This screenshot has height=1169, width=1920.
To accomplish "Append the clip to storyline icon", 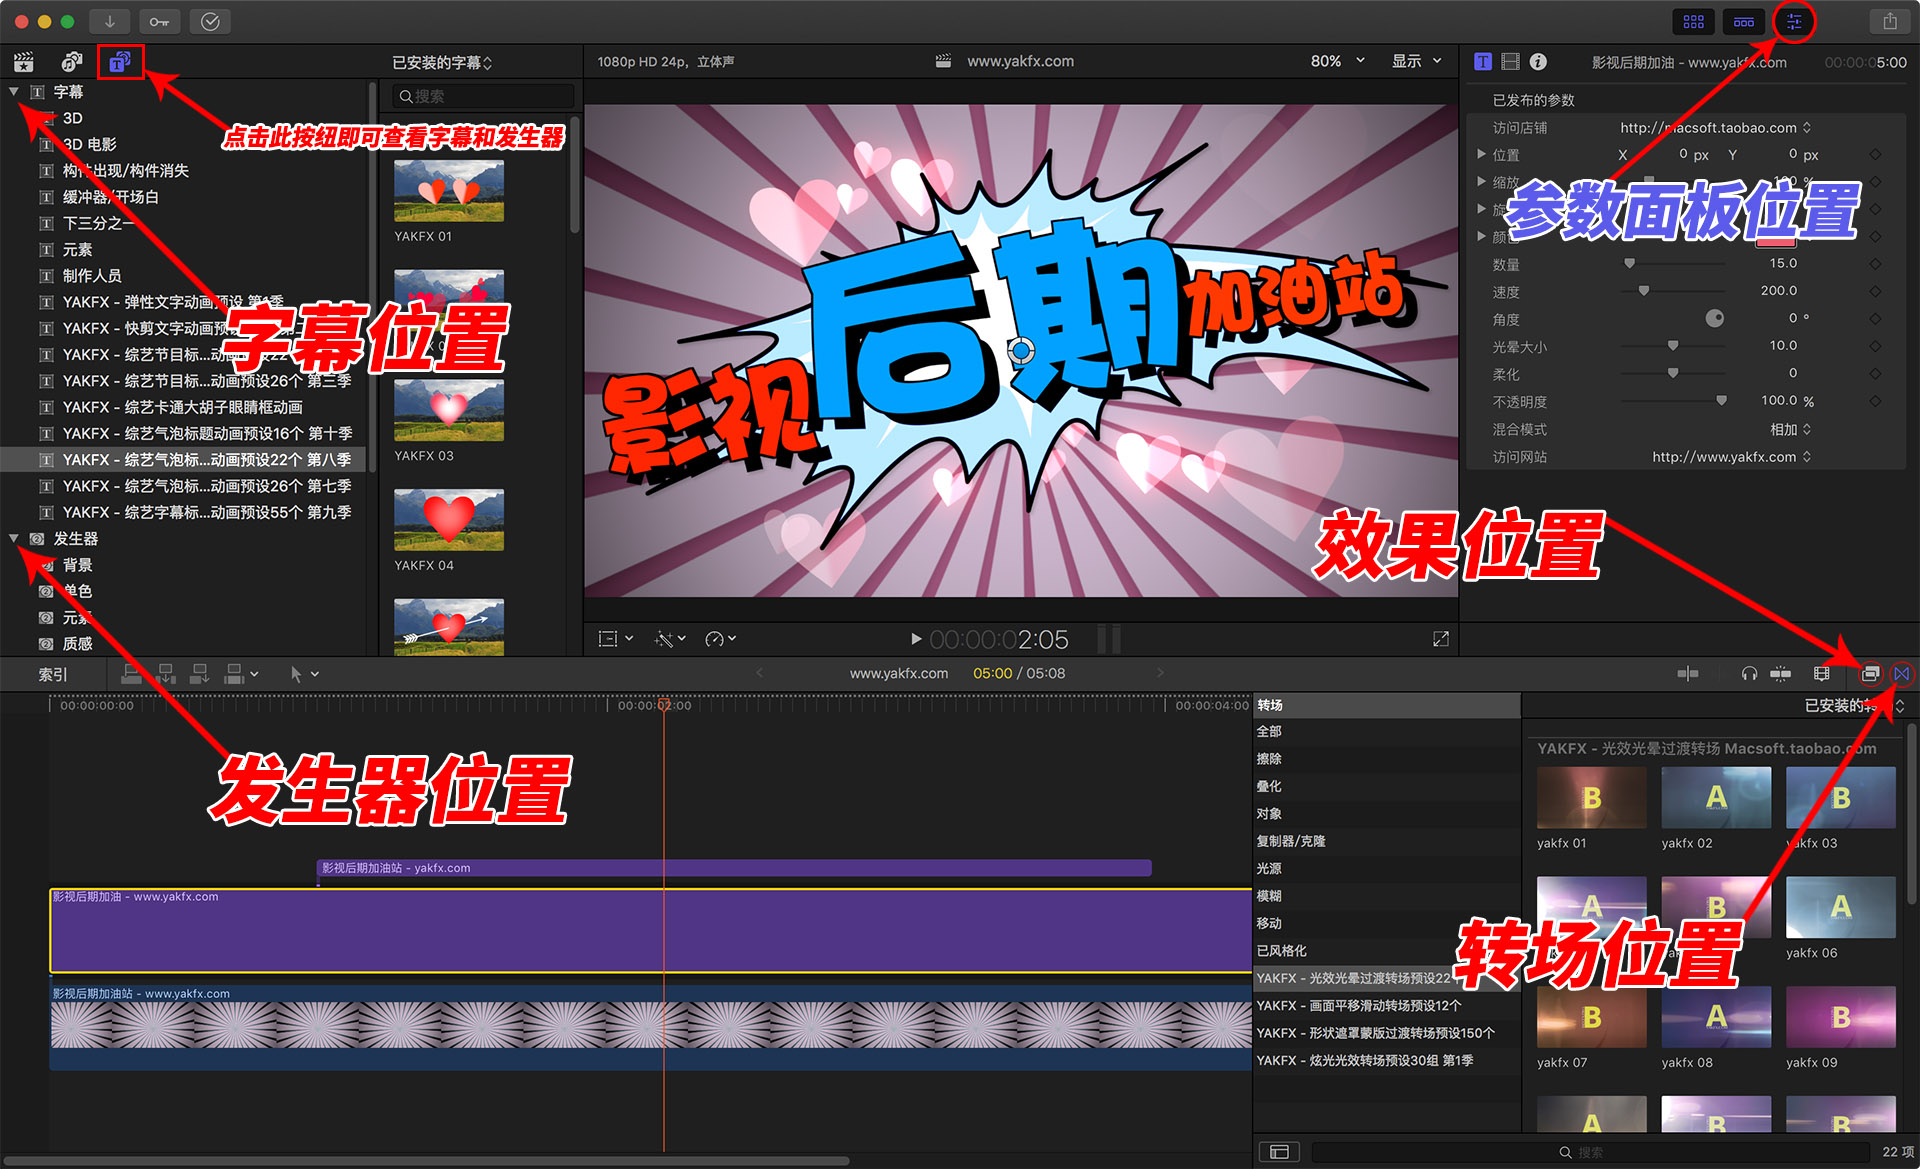I will click(x=199, y=674).
